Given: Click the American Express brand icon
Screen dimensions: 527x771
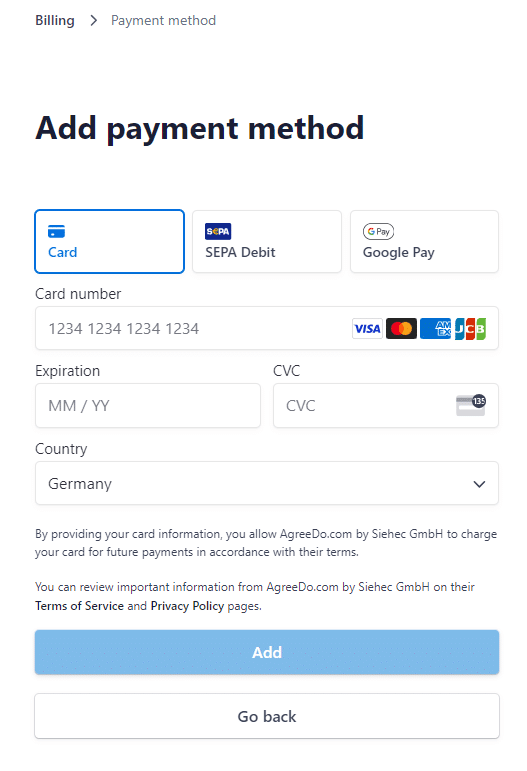Looking at the screenshot, I should coord(436,328).
